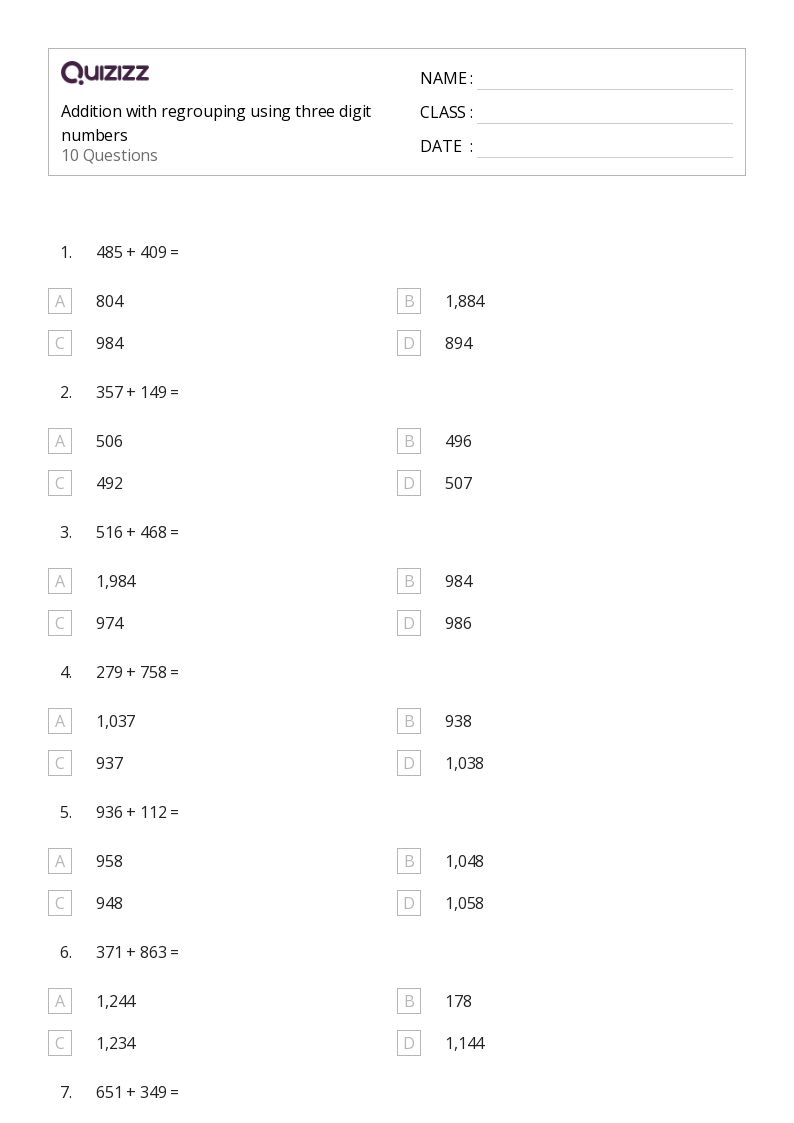Click question 4 text '279 + 758 ='
794x1123 pixels.
137,672
